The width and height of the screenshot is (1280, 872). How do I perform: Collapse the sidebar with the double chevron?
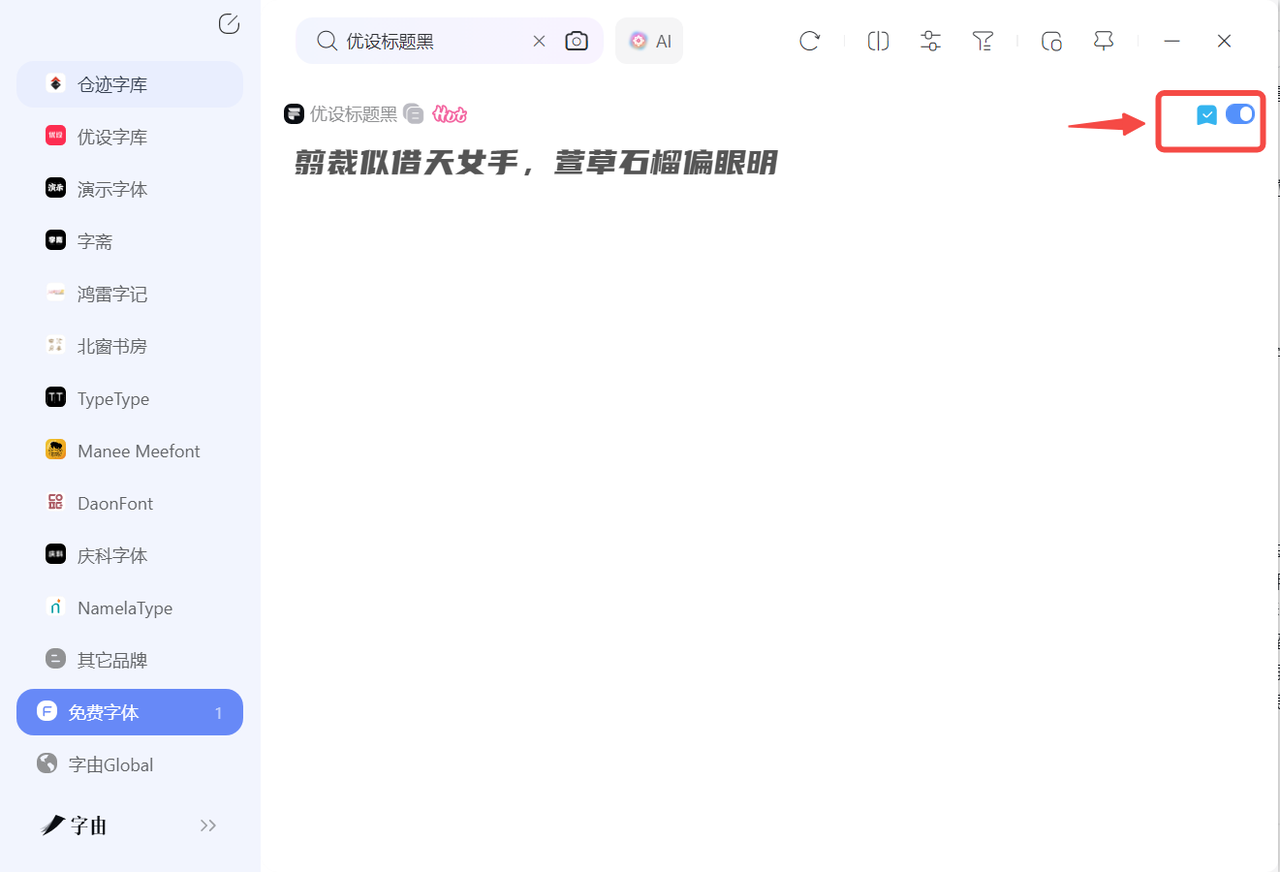point(208,825)
